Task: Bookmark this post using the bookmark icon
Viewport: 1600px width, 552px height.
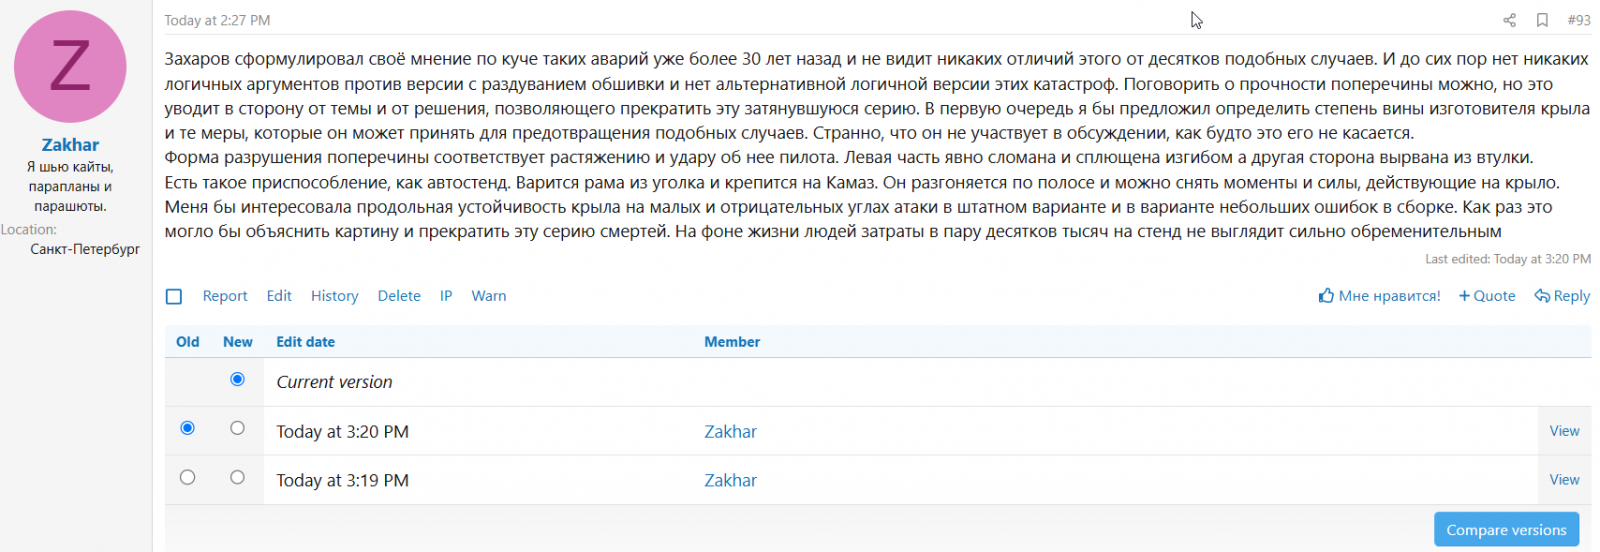Action: [1542, 20]
